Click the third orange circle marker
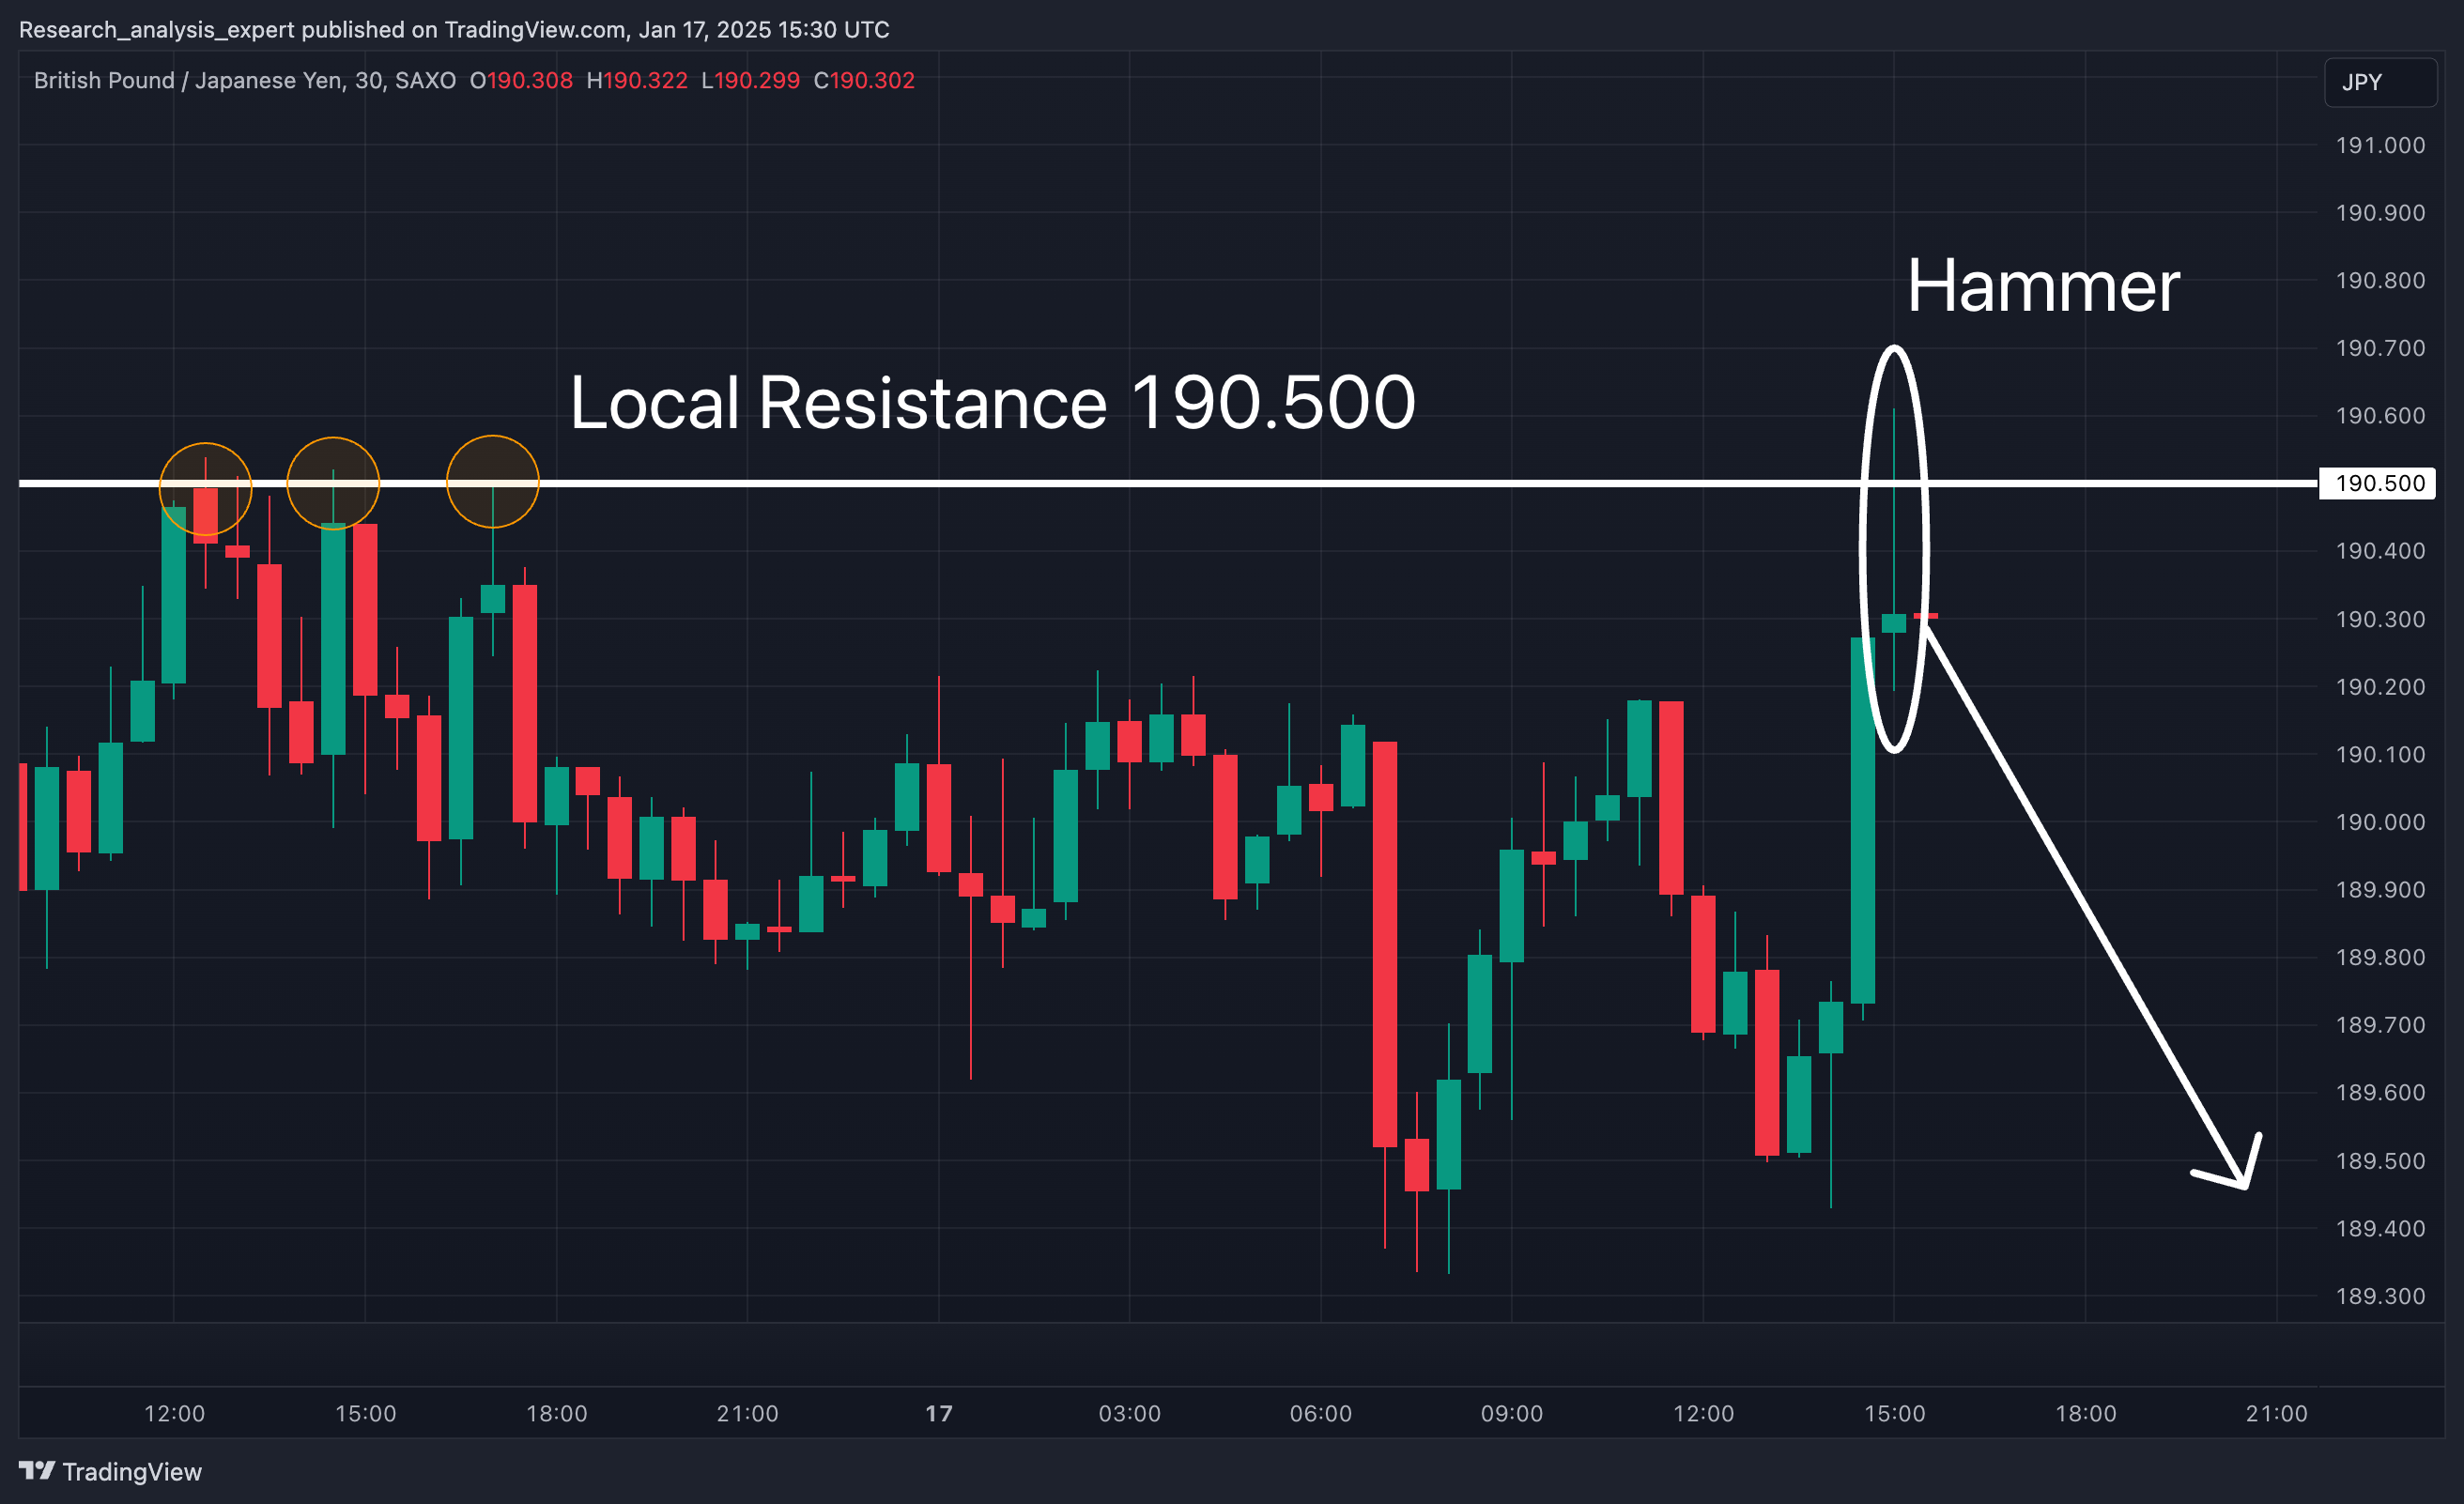The height and width of the screenshot is (1504, 2464). pyautogui.click(x=493, y=481)
